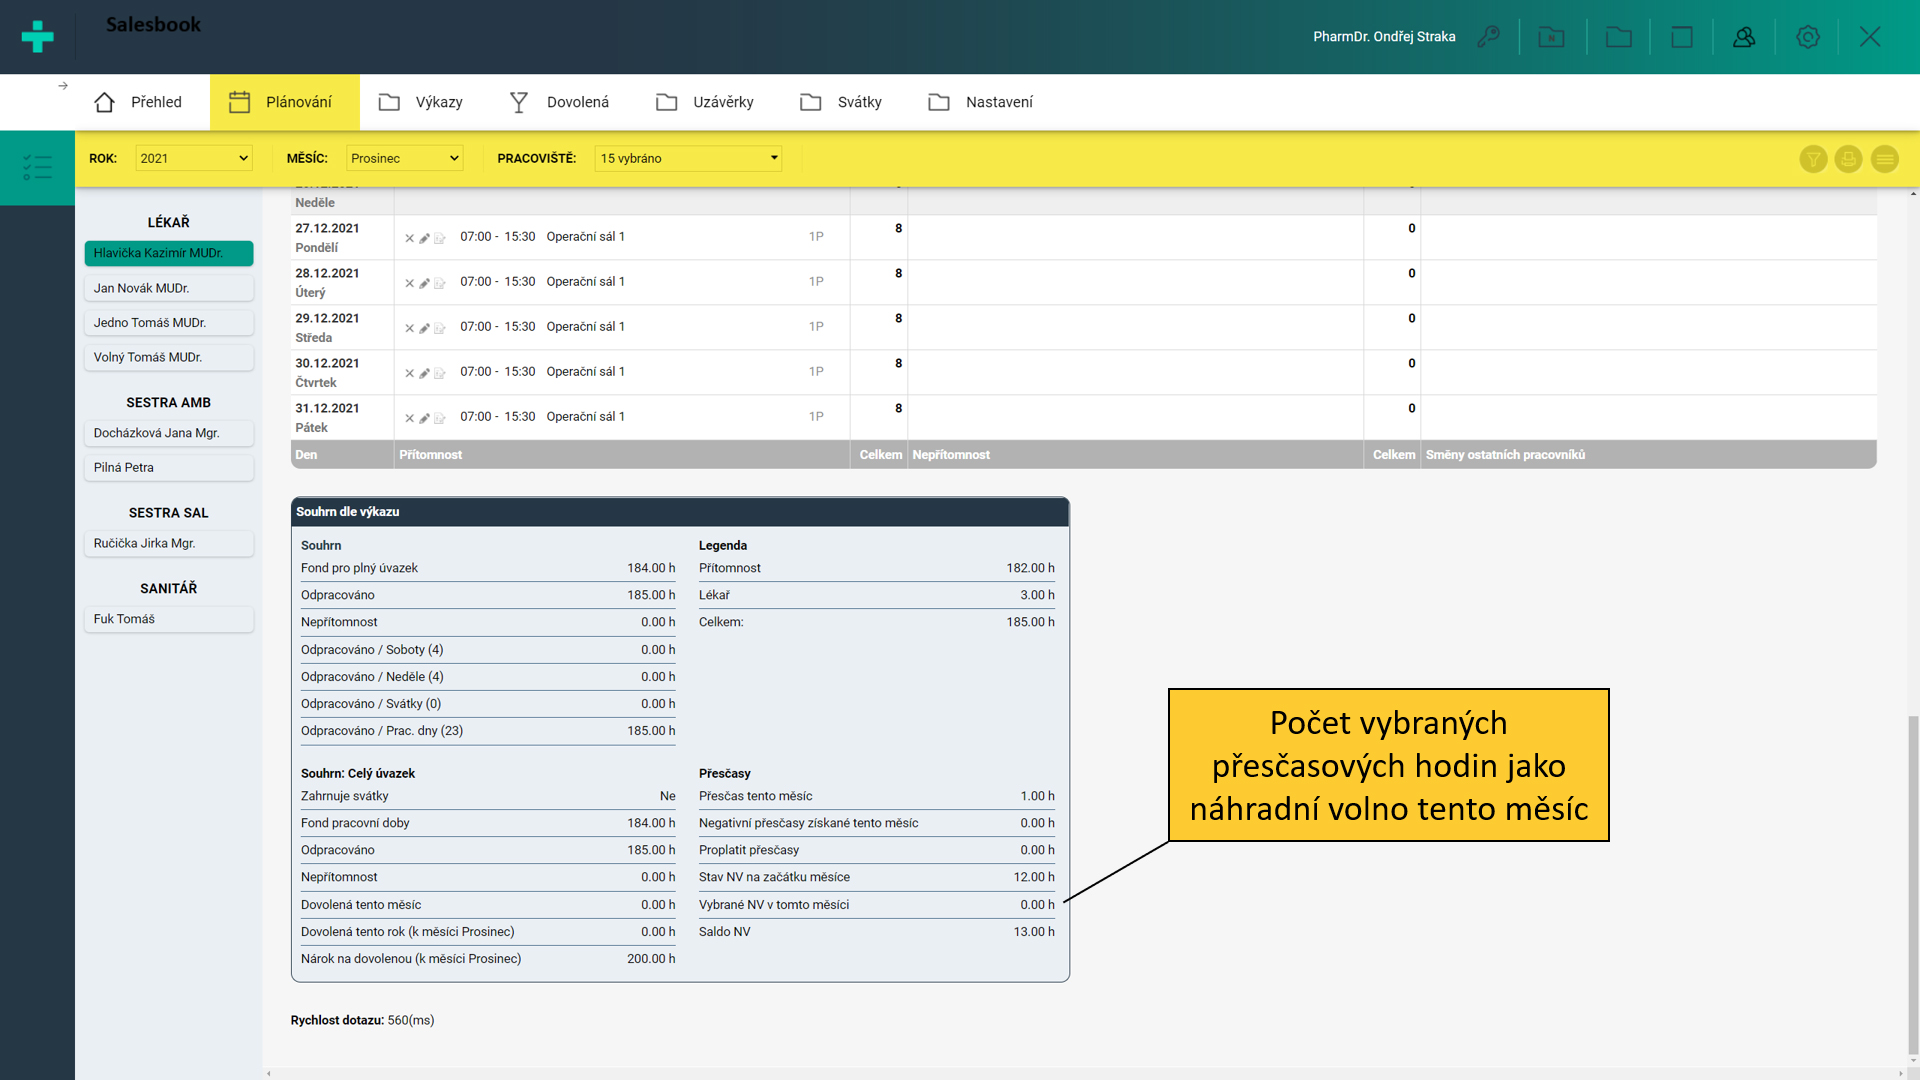Click the print icon in the yellow bar

coord(1848,159)
